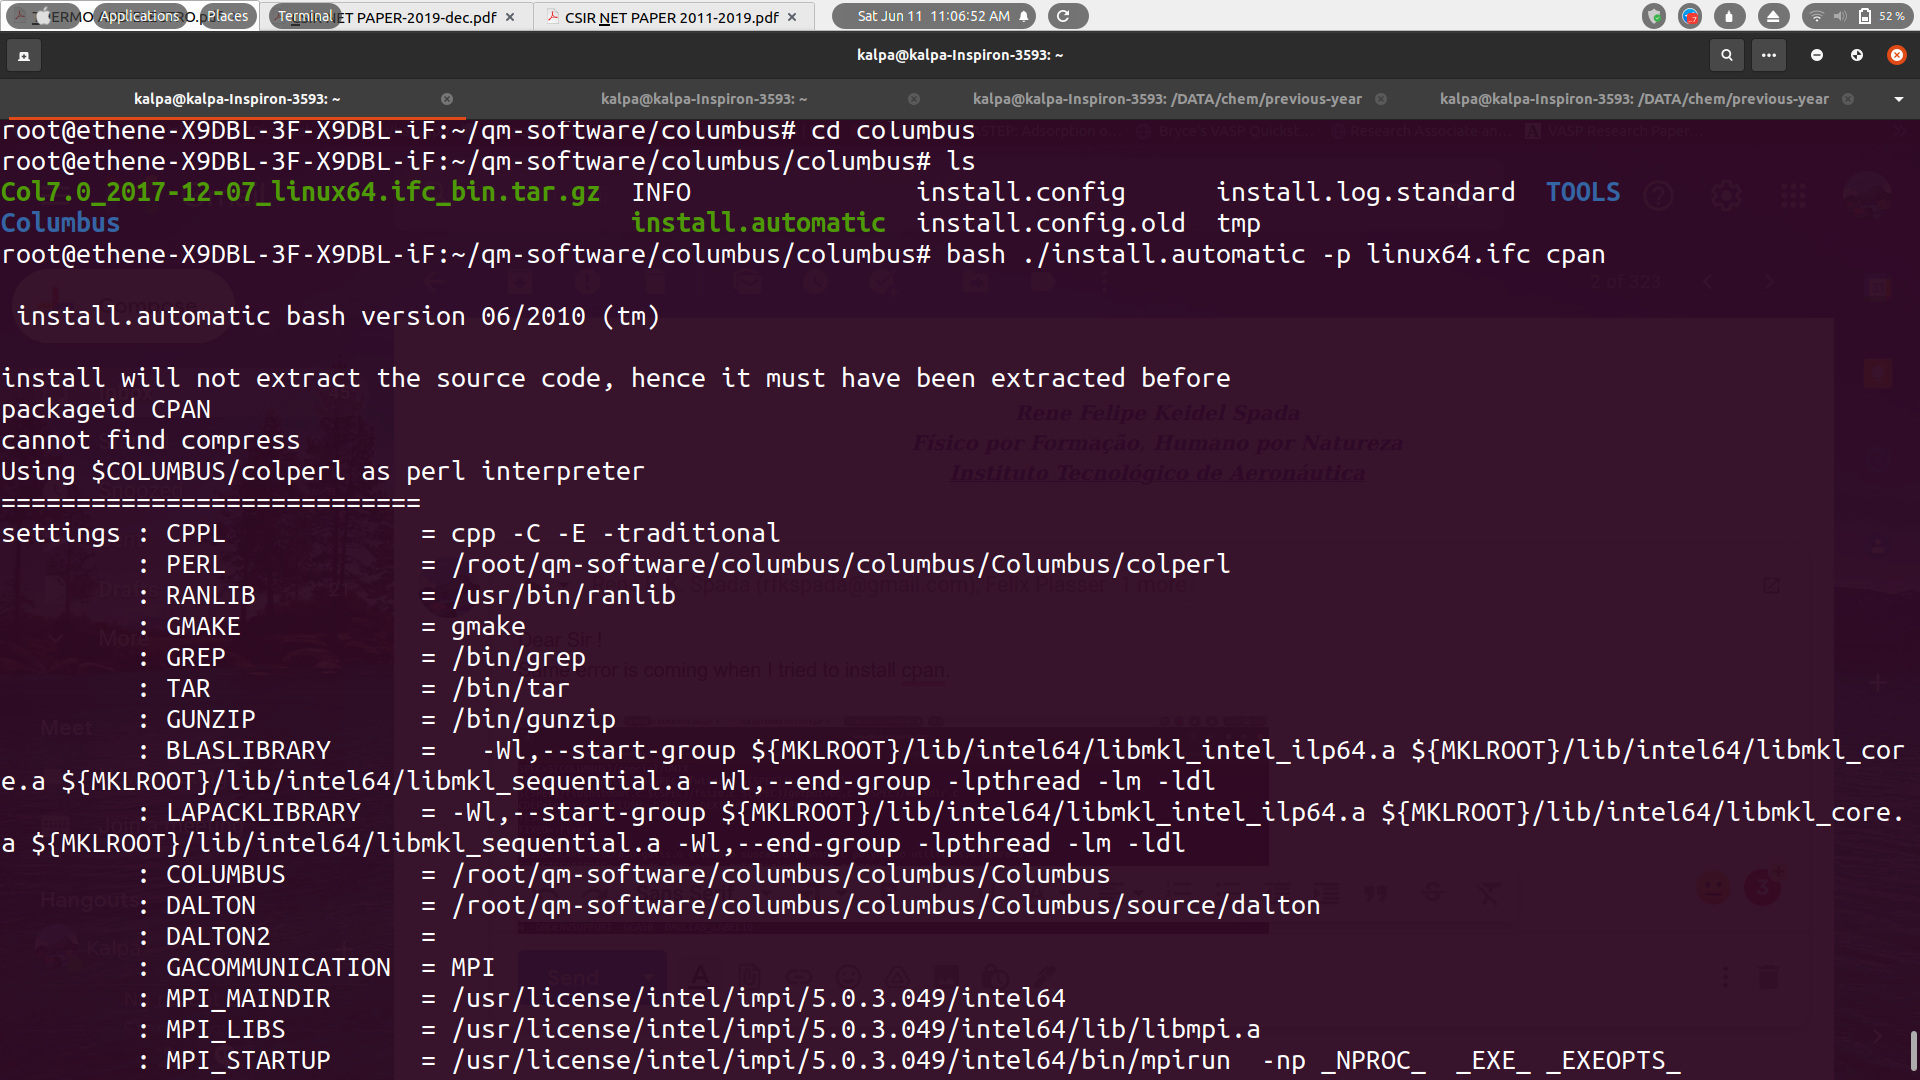Click the shield icon in the system tray
1920x1080 pixels.
point(1654,16)
